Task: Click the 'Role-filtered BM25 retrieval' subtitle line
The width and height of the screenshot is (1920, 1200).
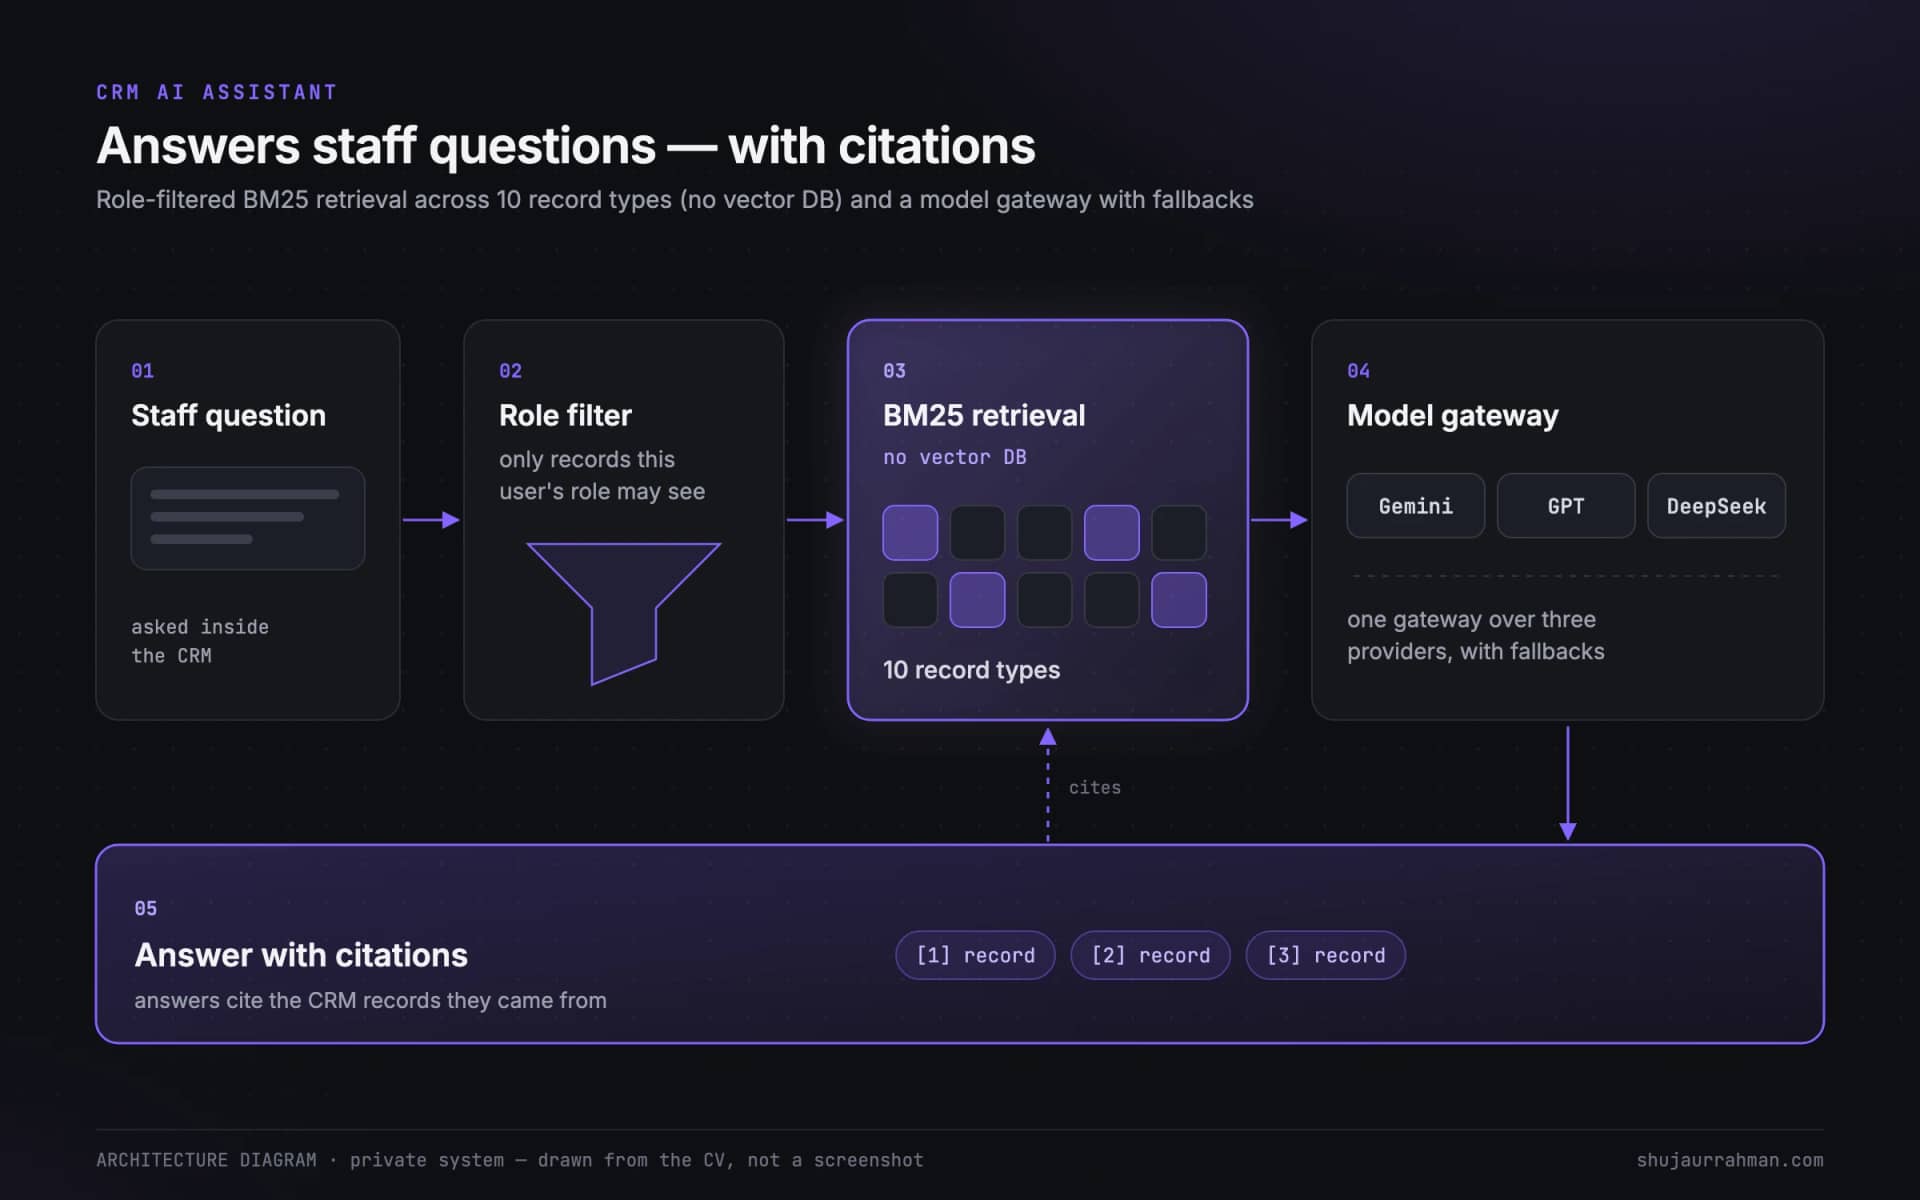Action: (674, 200)
